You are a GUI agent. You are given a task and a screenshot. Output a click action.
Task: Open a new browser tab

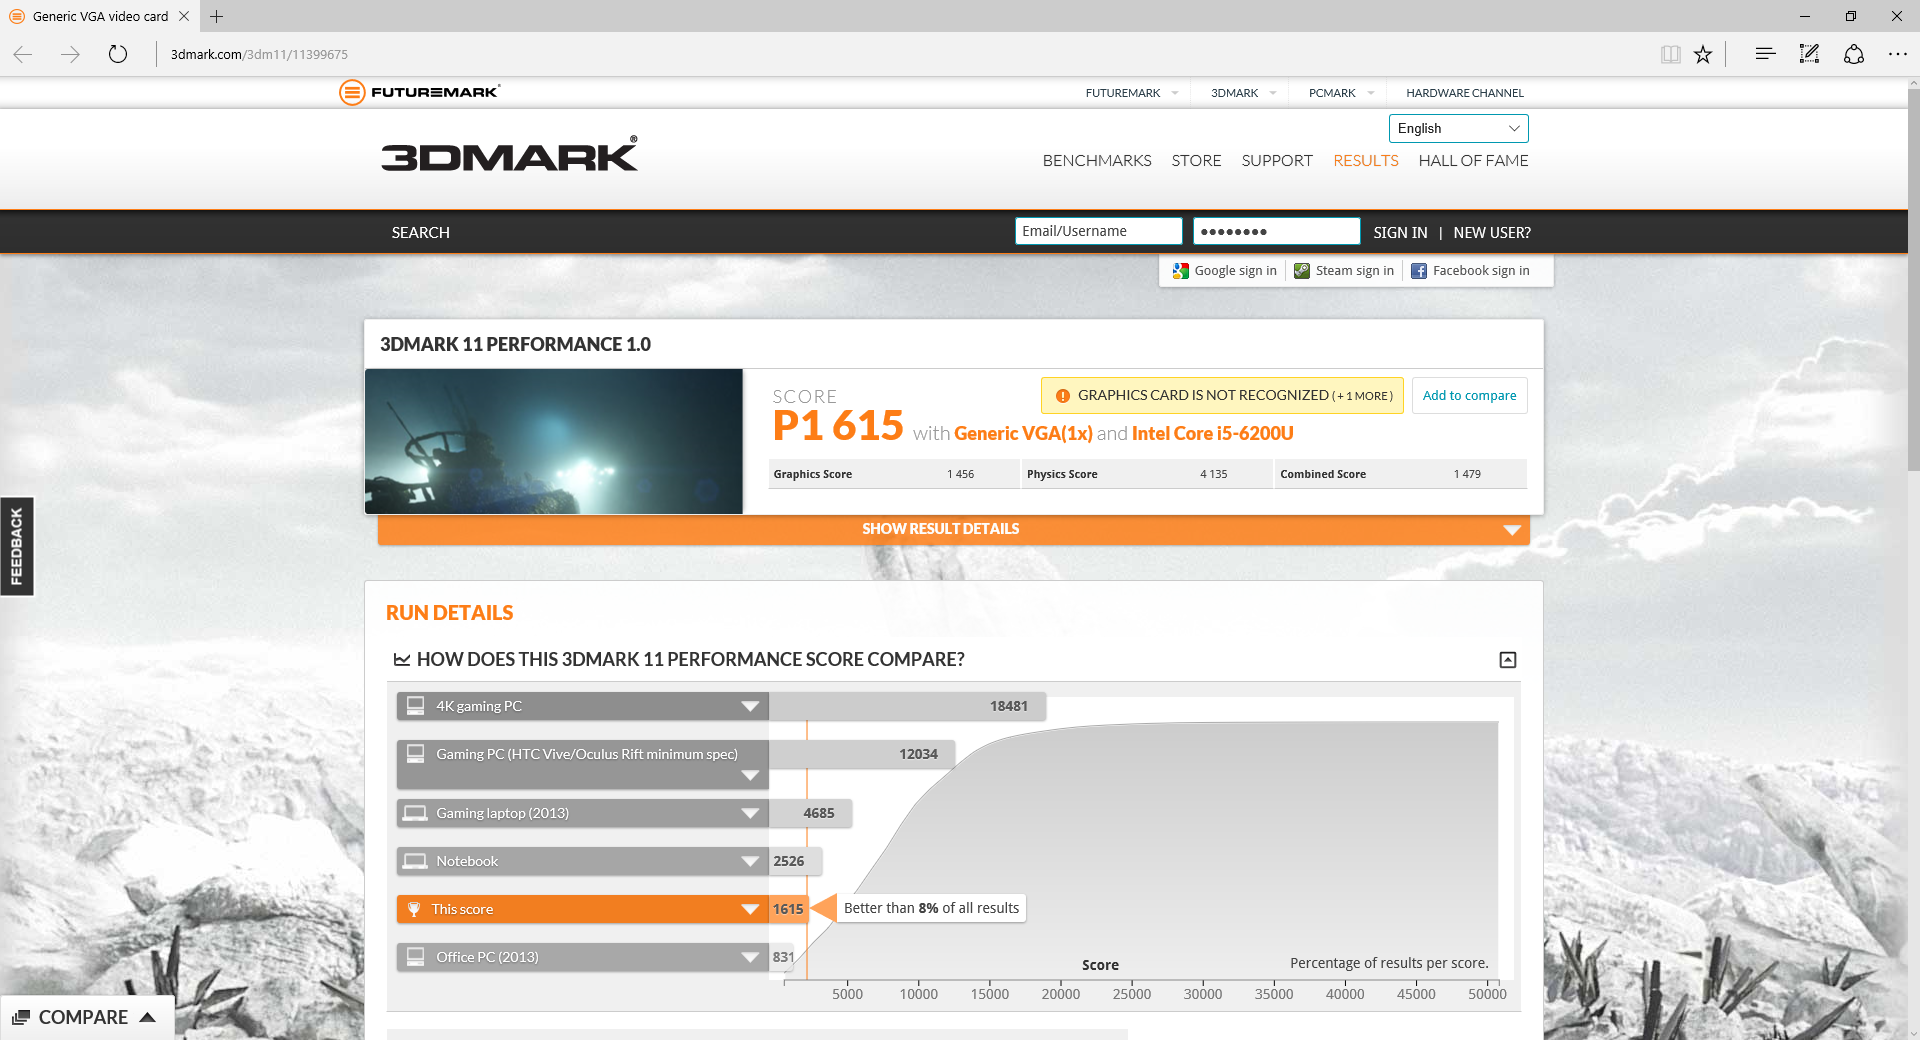(x=216, y=16)
